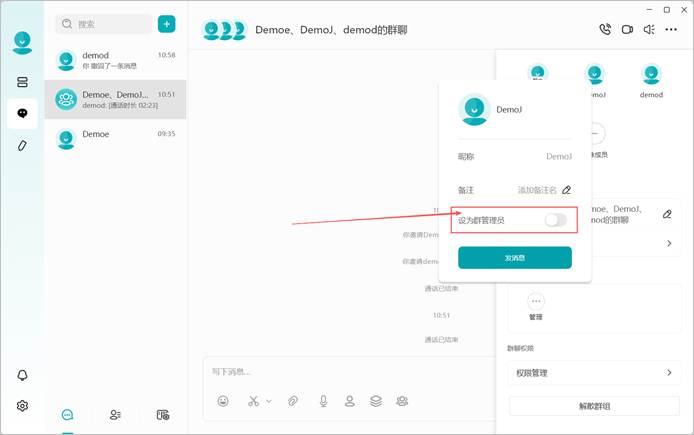Viewport: 694px width, 435px height.
Task: Expand the 权限管理 row chevron
Action: coord(669,373)
